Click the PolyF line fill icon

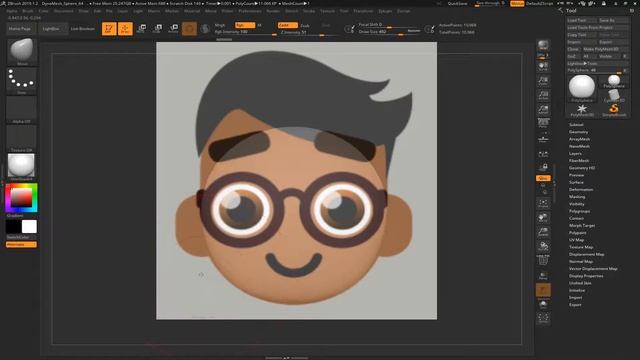pyautogui.click(x=543, y=260)
